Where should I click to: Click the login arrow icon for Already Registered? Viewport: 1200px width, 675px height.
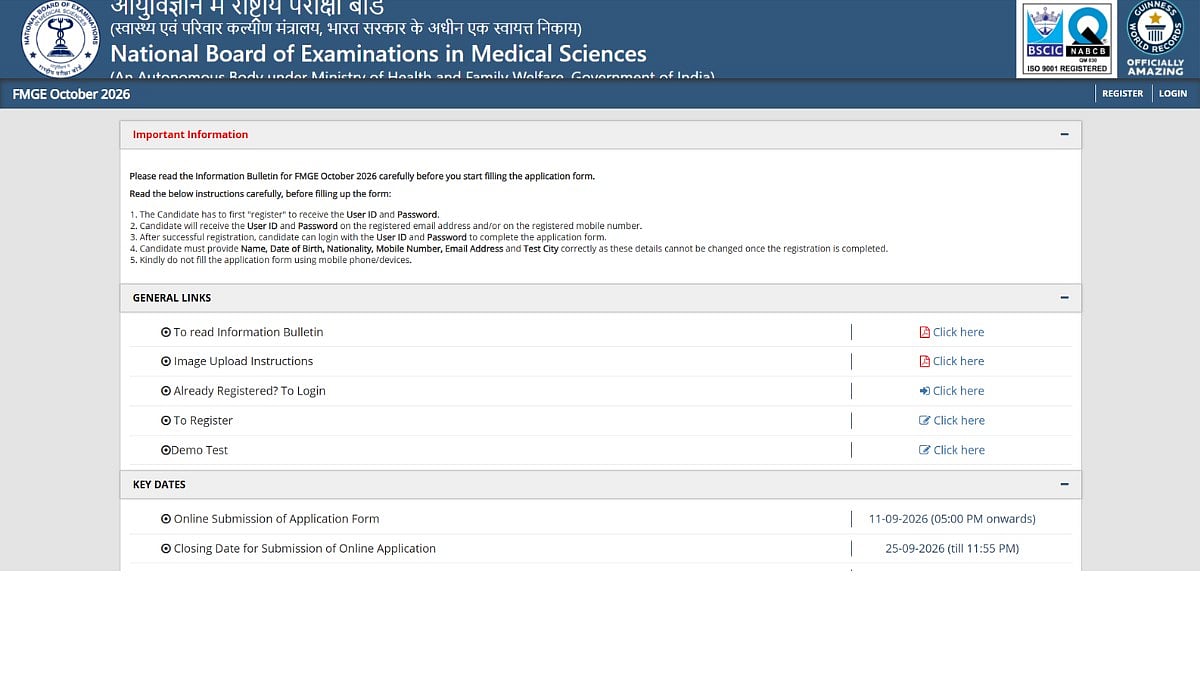924,391
